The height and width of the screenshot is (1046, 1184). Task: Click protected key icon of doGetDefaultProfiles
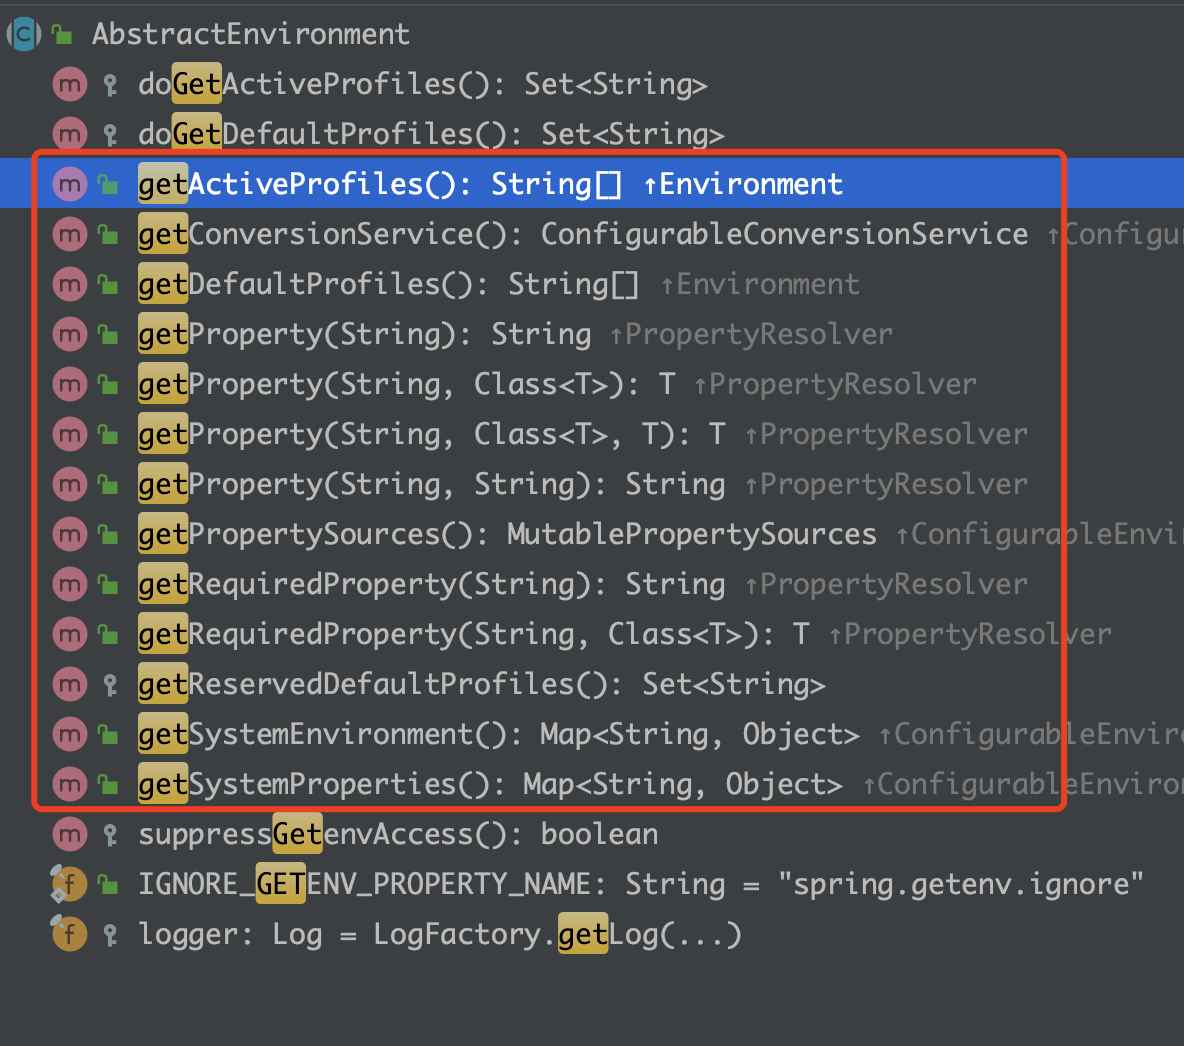110,135
